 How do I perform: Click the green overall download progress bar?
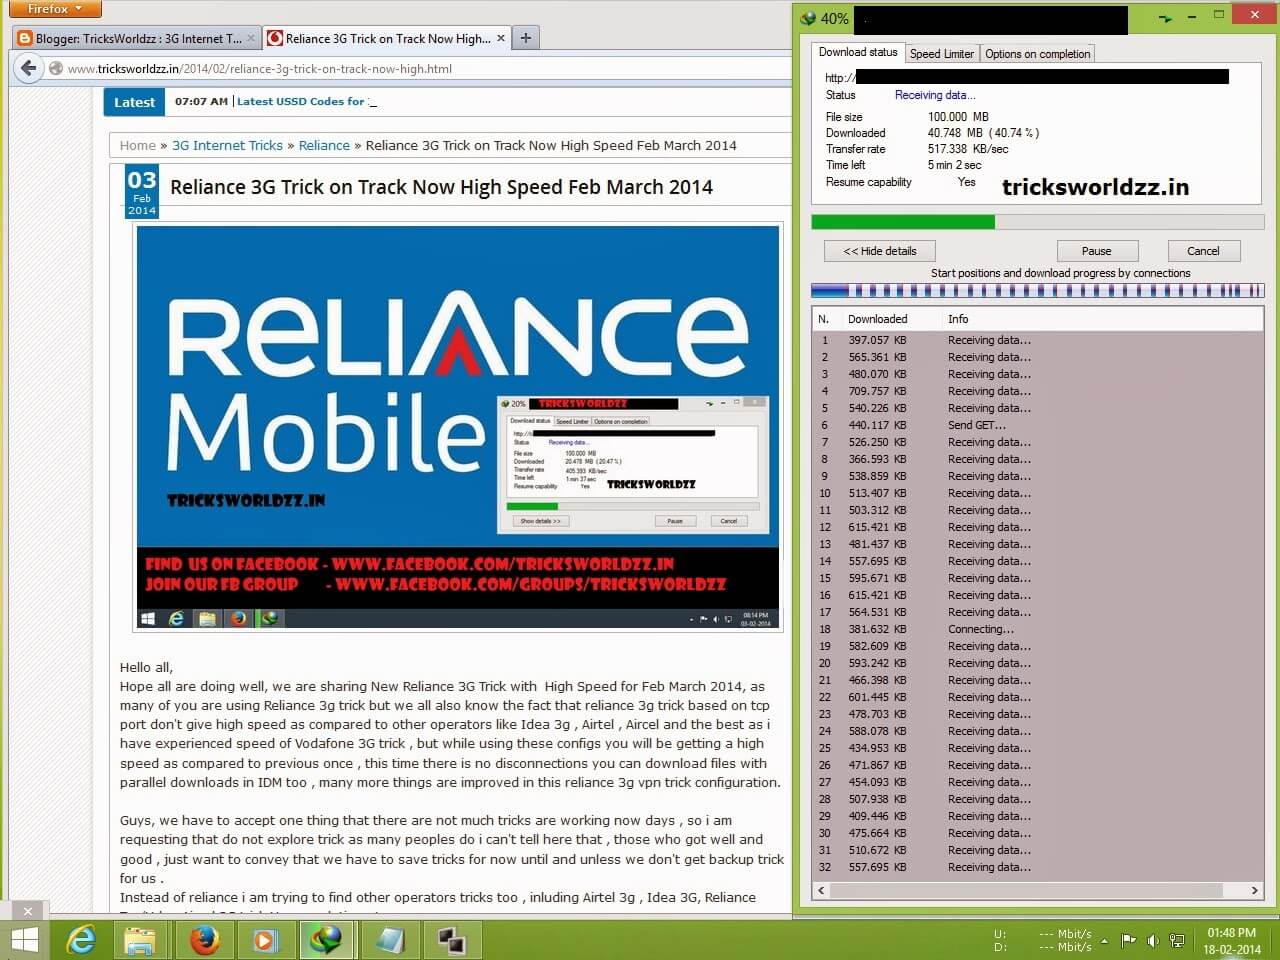tap(1037, 222)
